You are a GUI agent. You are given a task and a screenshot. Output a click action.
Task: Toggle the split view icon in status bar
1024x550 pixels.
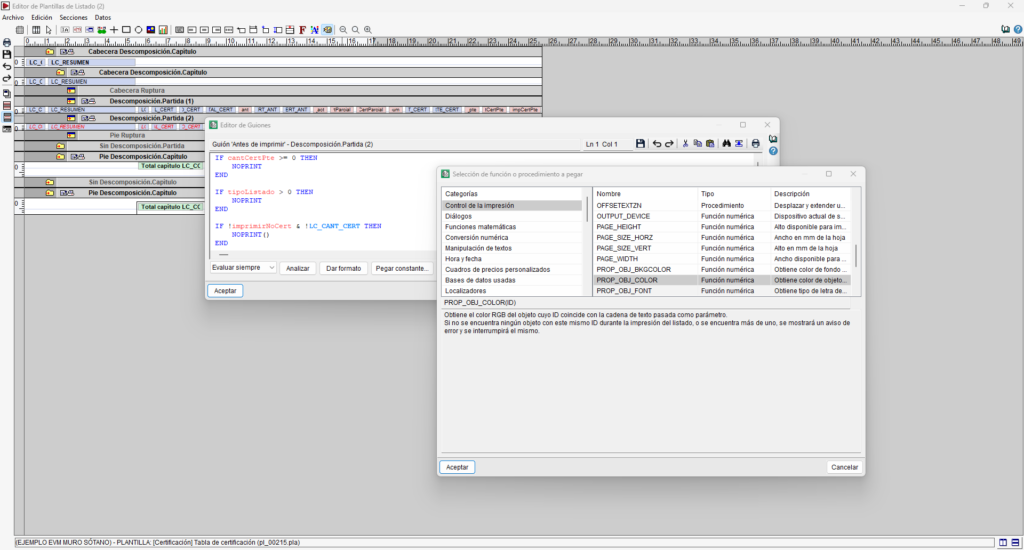tap(1003, 543)
